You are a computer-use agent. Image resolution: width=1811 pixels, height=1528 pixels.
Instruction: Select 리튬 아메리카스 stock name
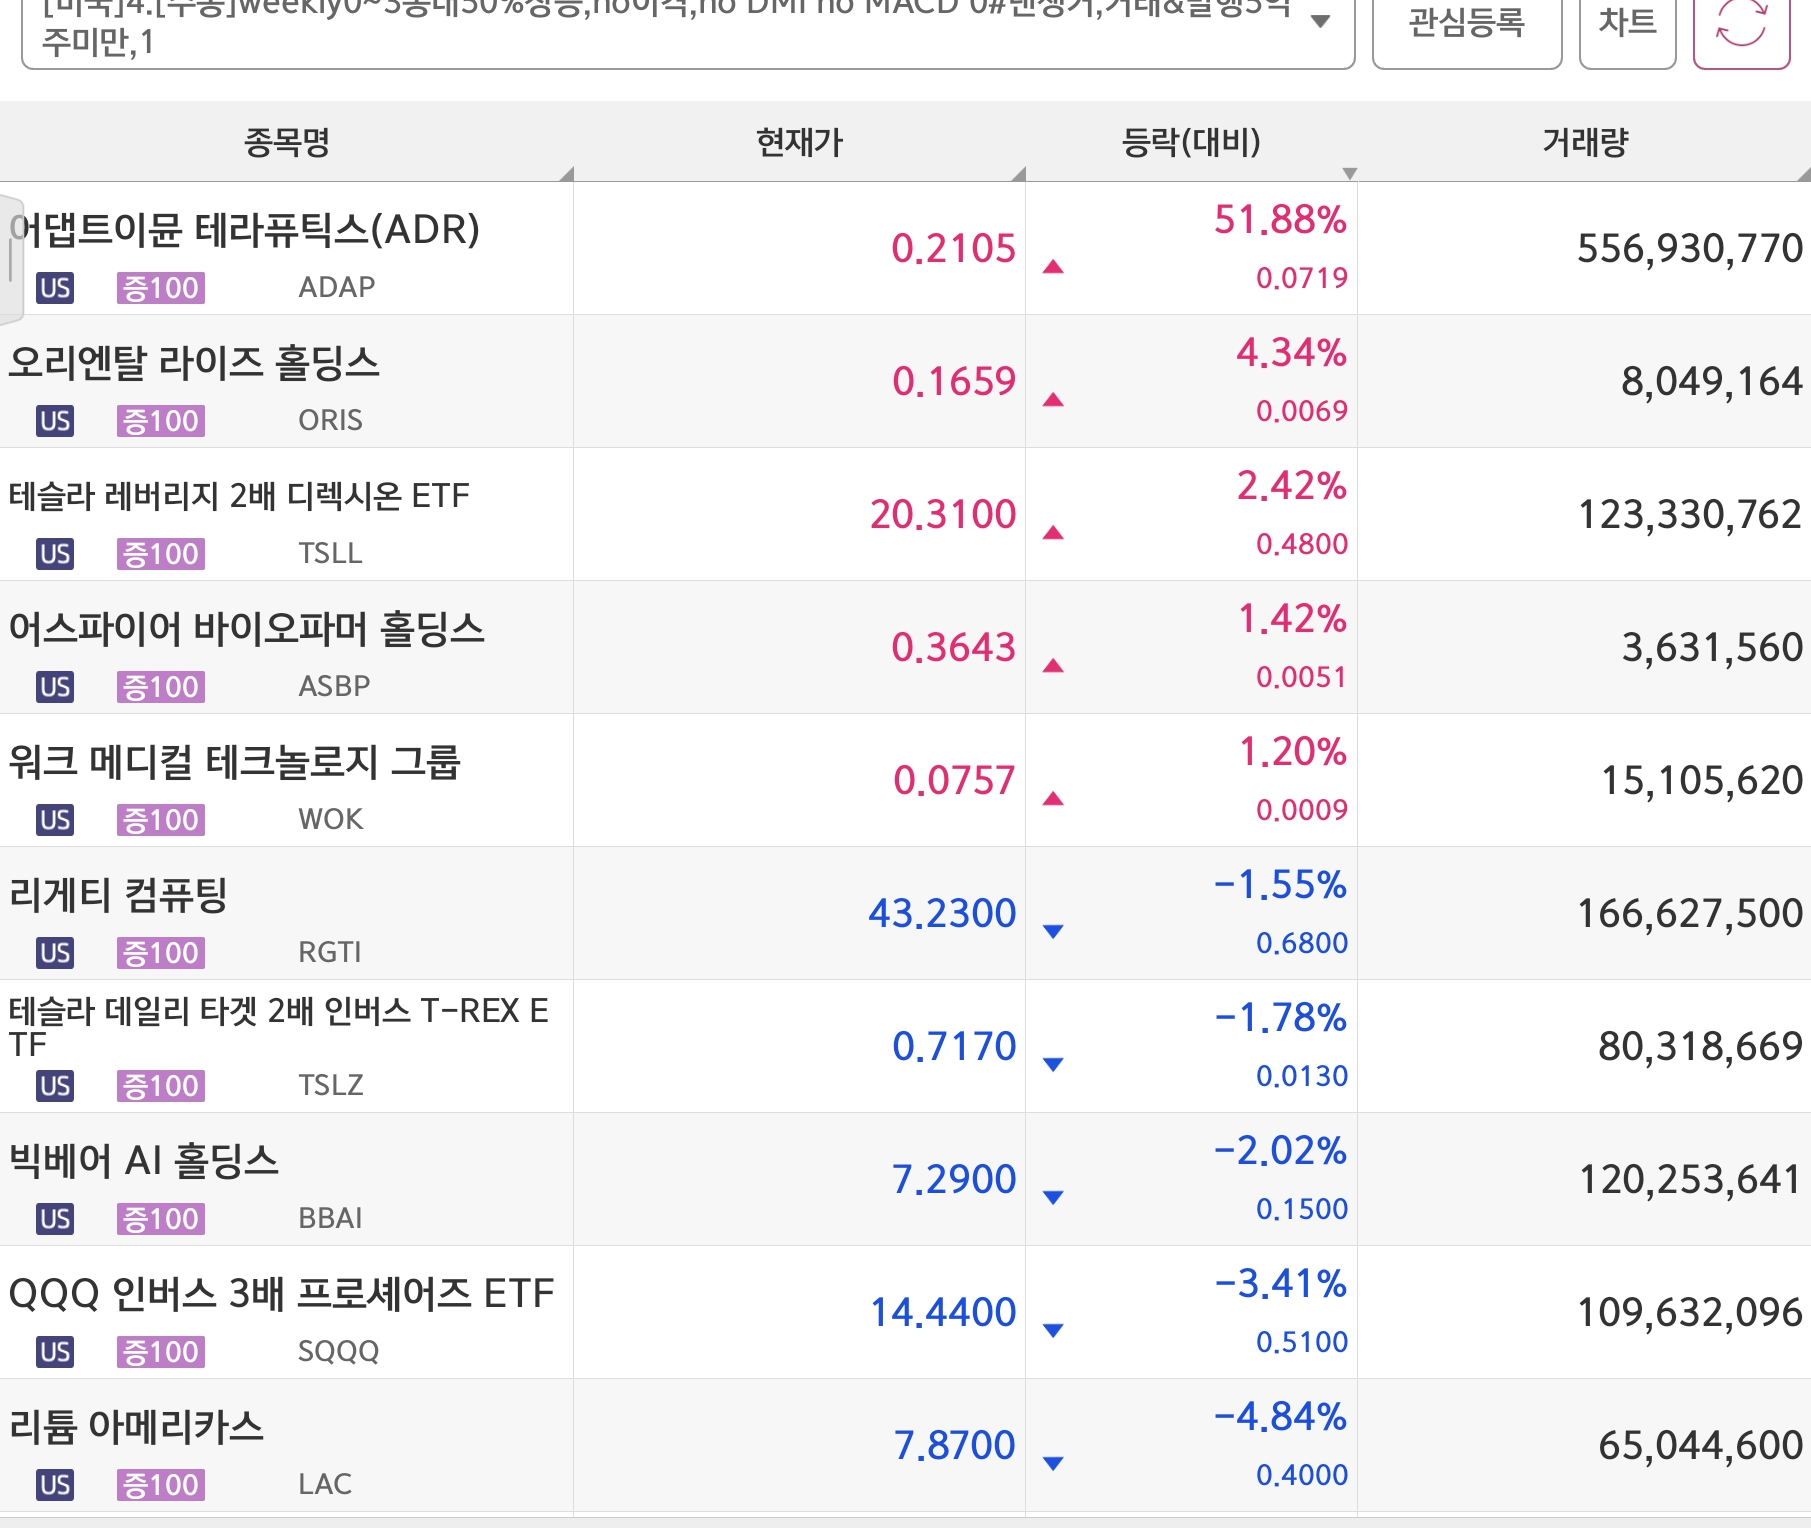(x=136, y=1427)
